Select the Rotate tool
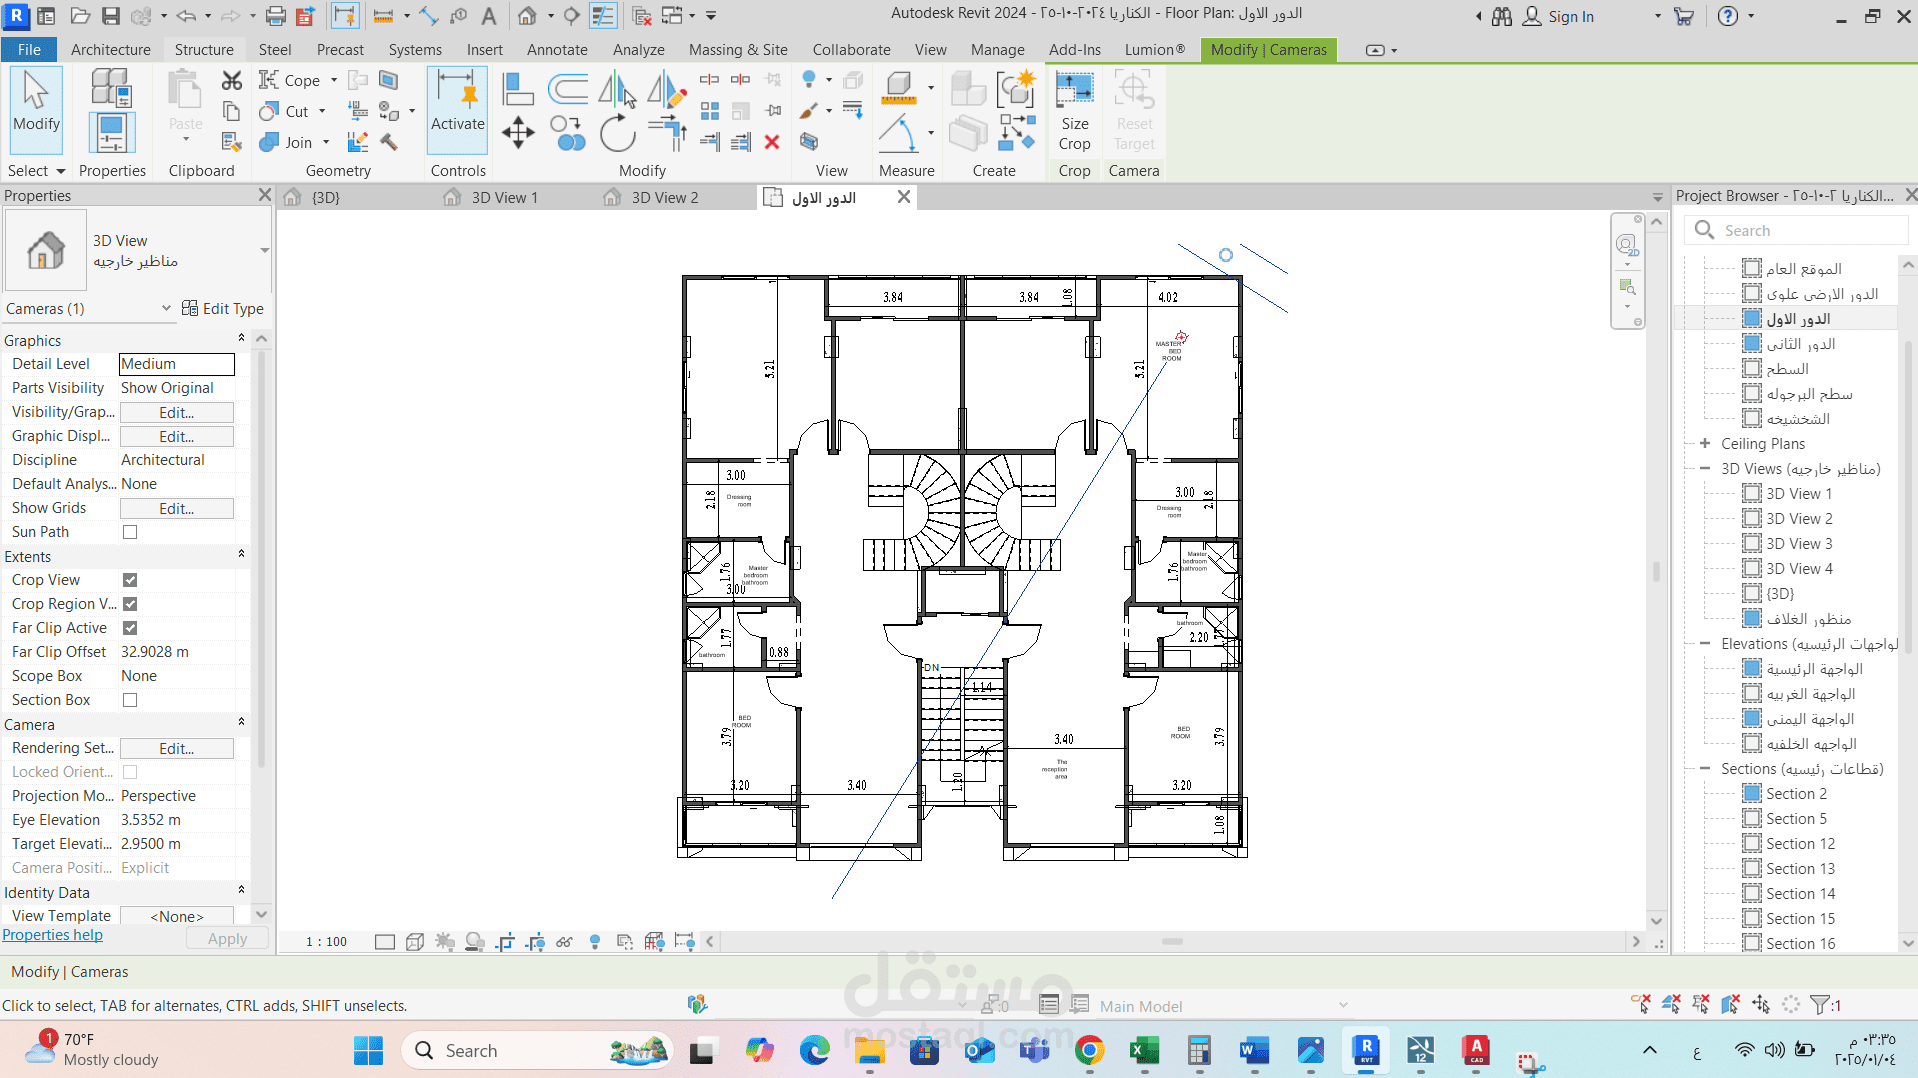1918x1078 pixels. coord(618,132)
